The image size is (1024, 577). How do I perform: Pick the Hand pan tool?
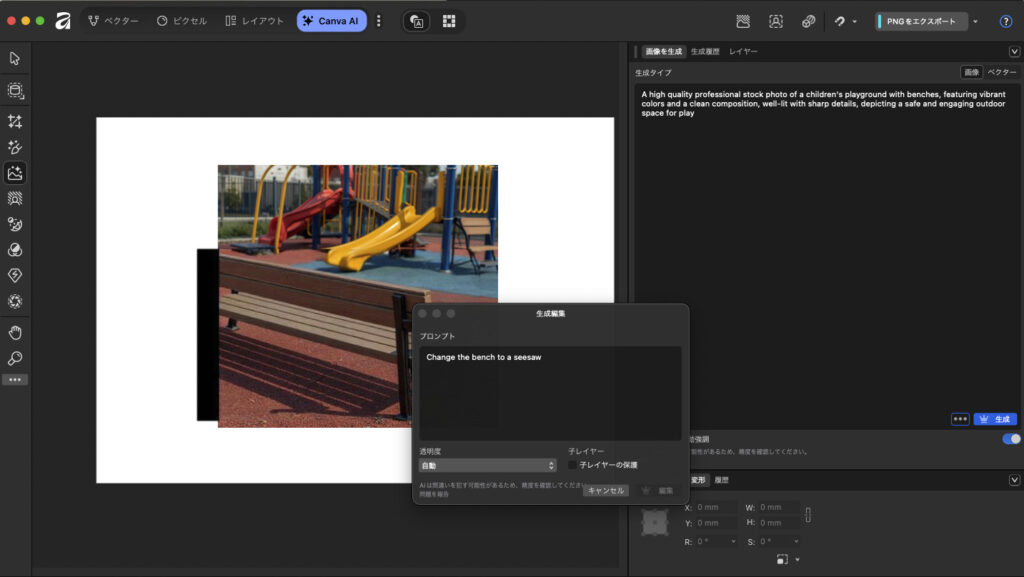tap(15, 332)
